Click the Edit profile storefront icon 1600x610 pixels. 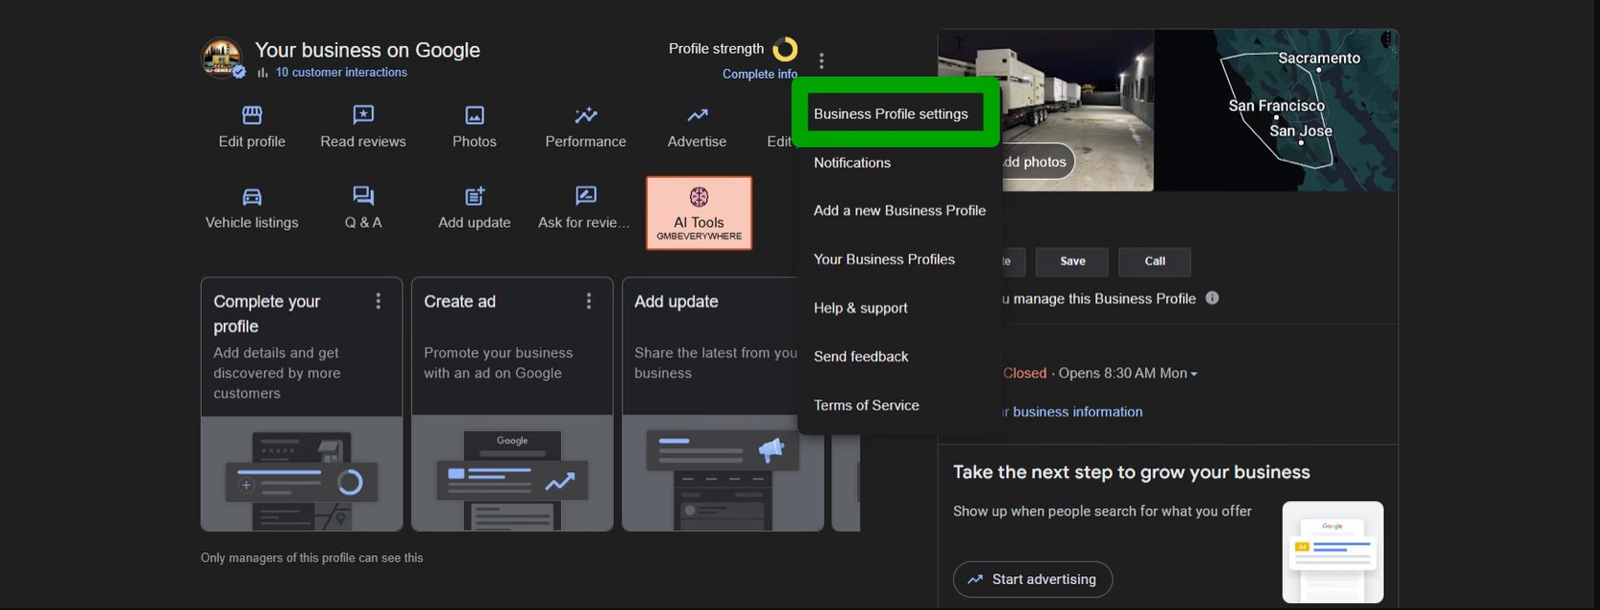coord(252,115)
